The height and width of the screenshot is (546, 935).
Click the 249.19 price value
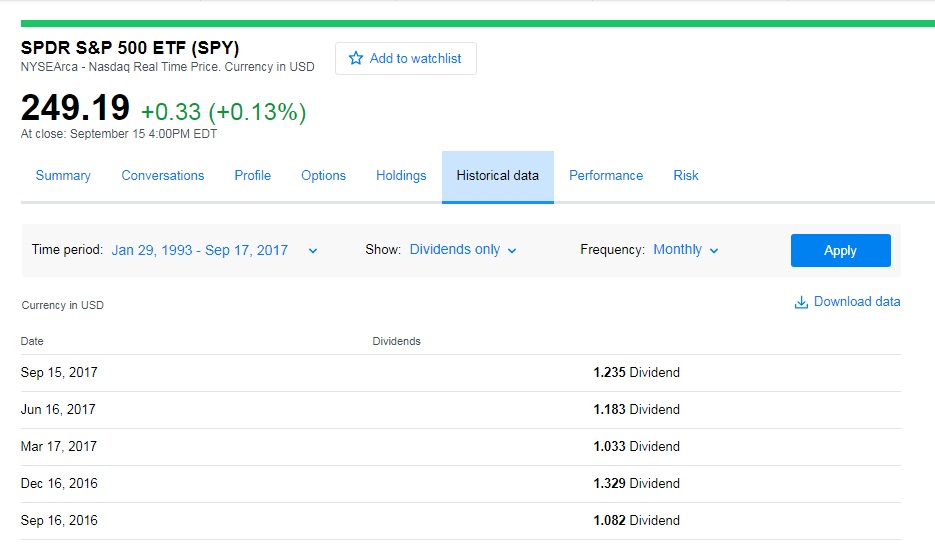coord(75,108)
